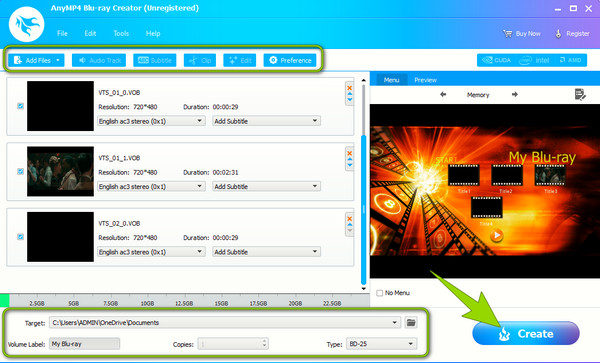Click the Create button
This screenshot has width=600, height=363.
(526, 333)
